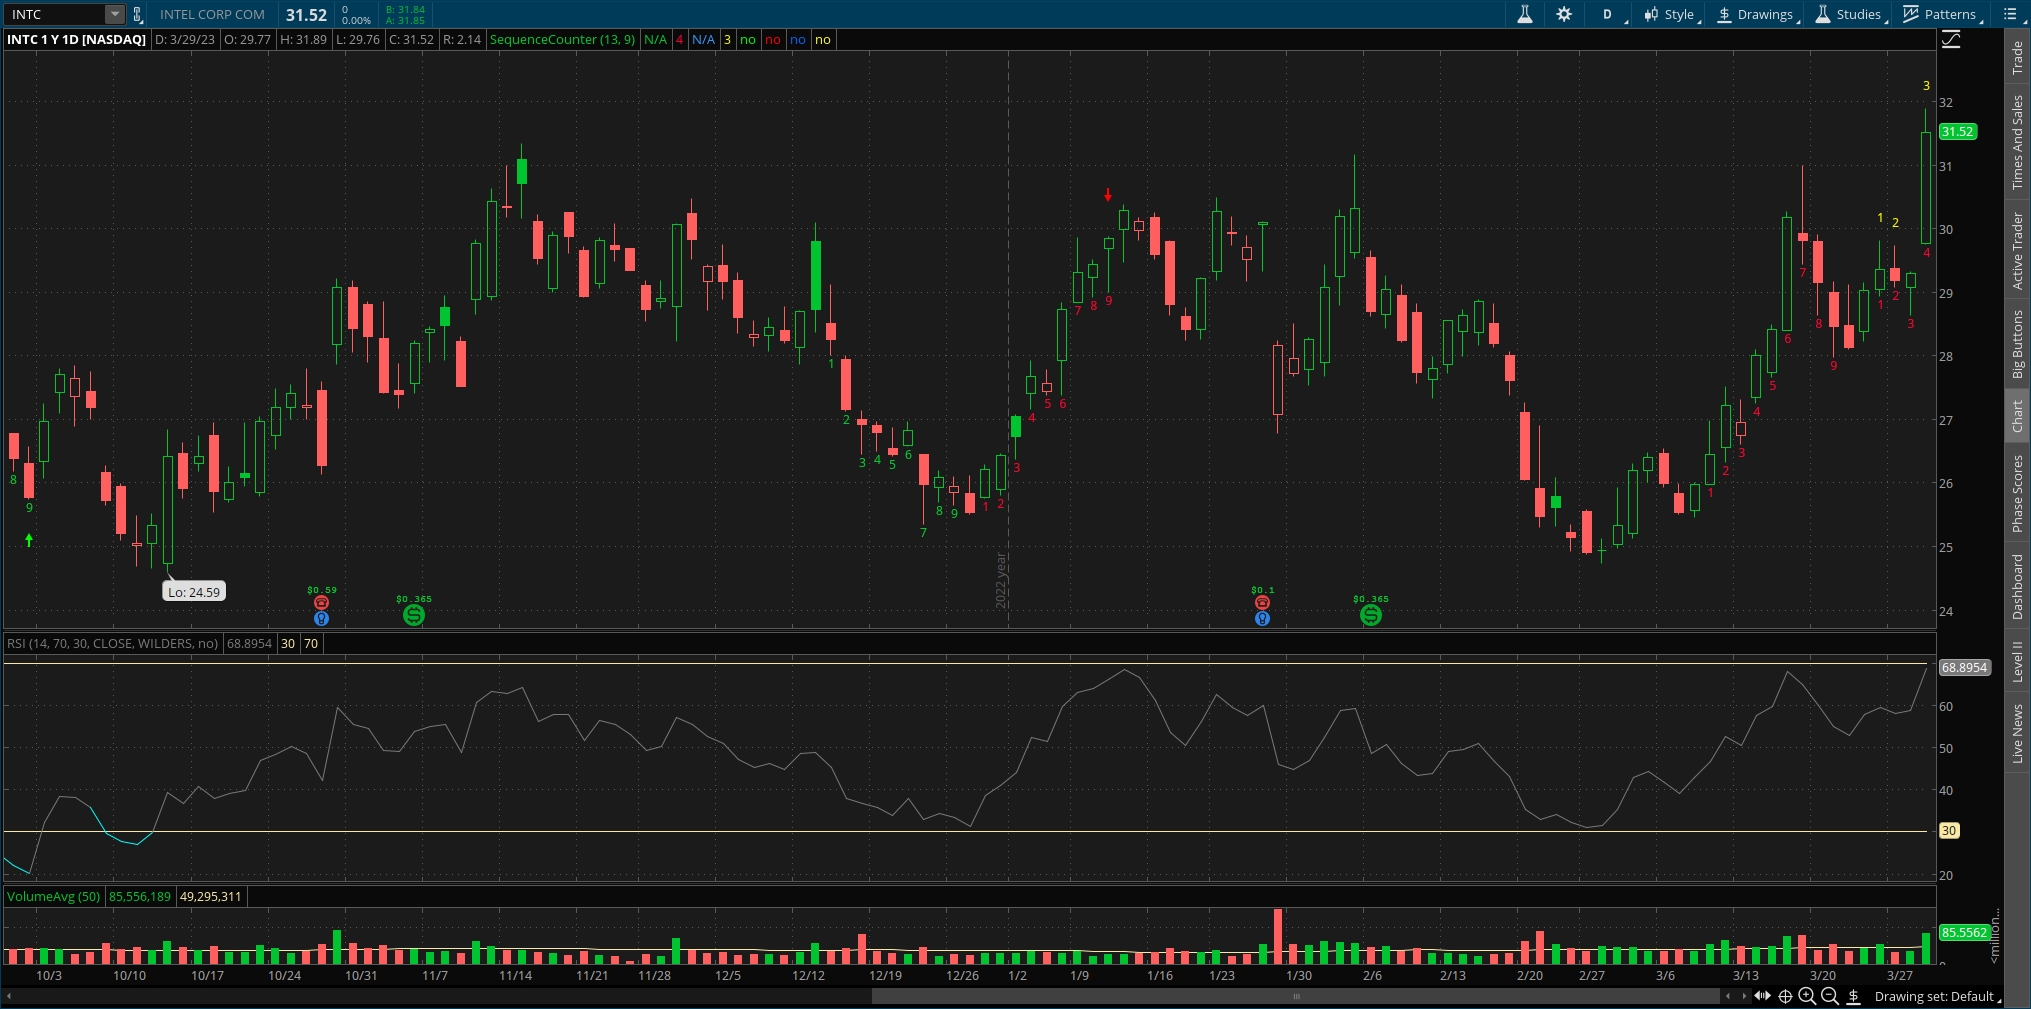2031x1009 pixels.
Task: Click the zoom in magnifier icon
Action: point(1807,996)
